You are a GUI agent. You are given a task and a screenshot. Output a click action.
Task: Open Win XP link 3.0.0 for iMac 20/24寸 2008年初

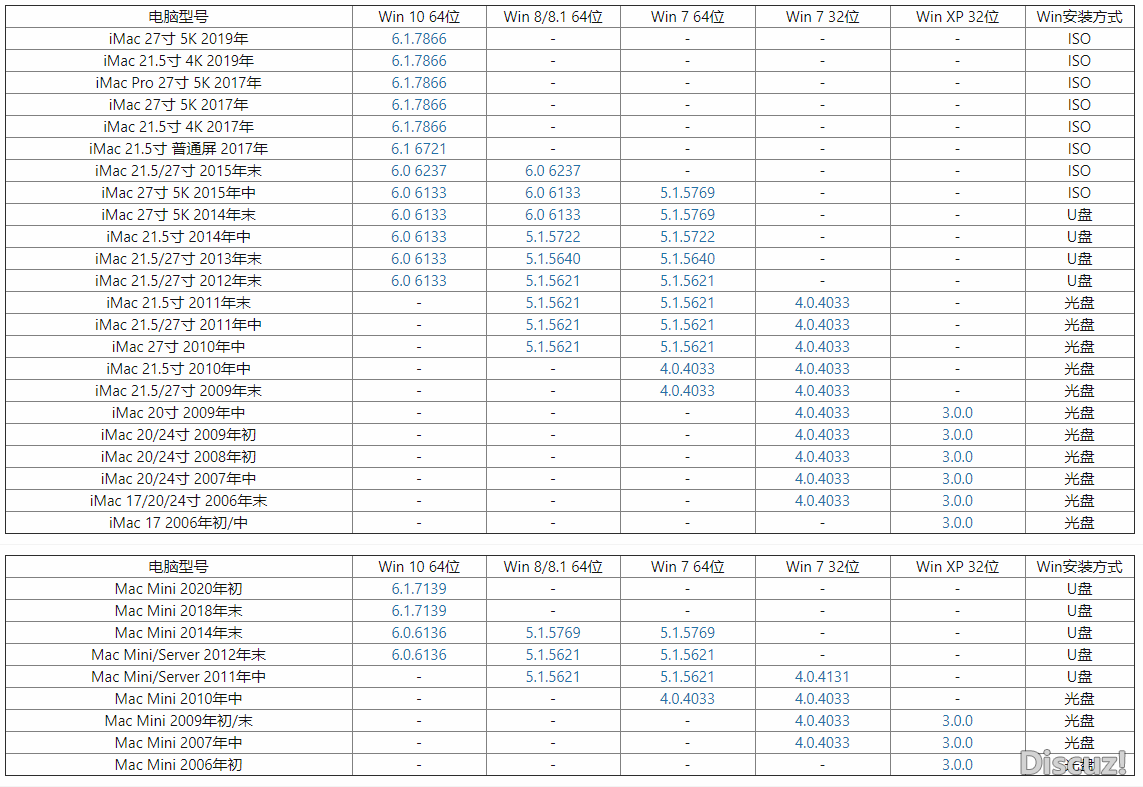pos(957,456)
